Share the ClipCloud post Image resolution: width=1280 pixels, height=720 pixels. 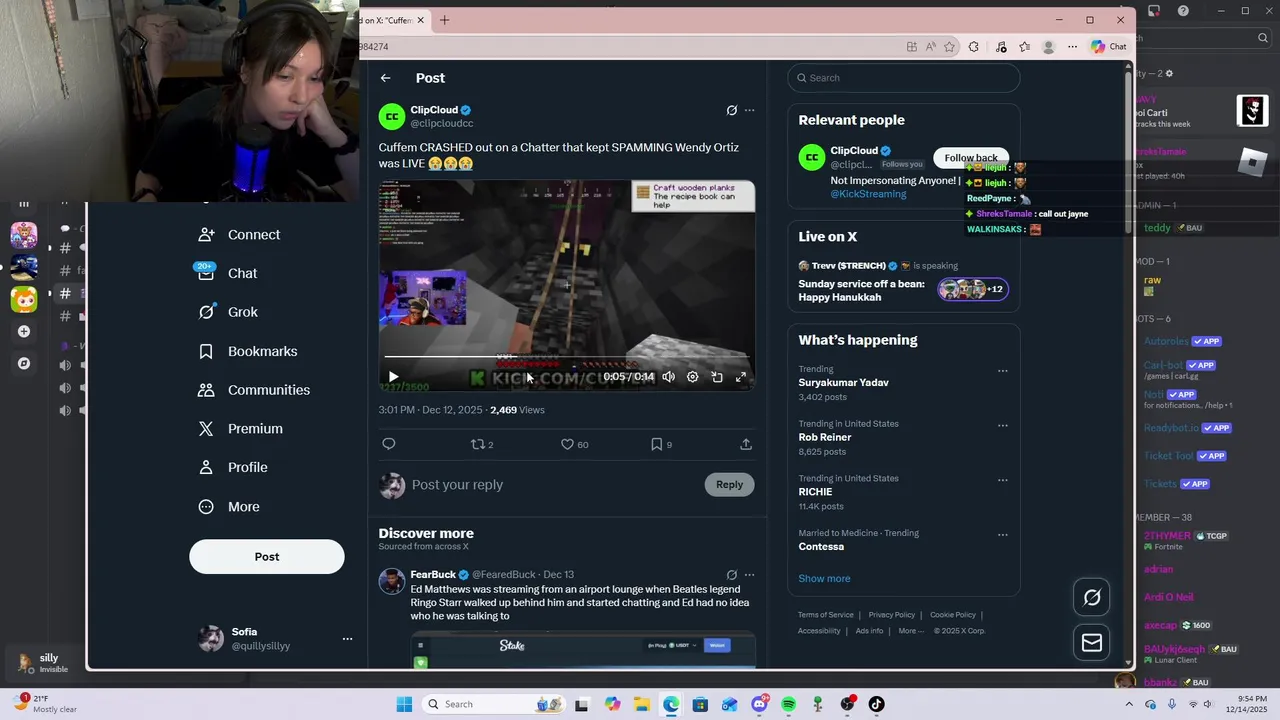point(746,444)
